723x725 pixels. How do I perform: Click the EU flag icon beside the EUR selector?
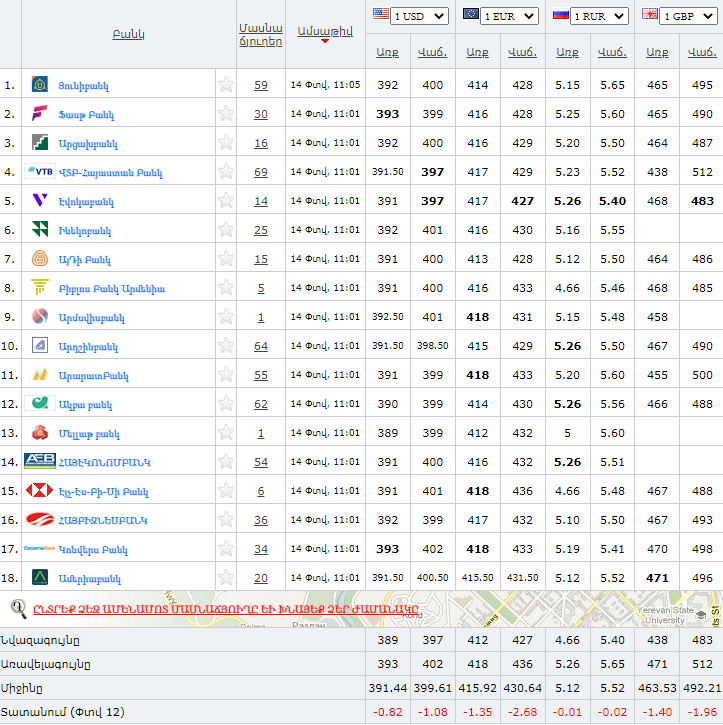[471, 13]
